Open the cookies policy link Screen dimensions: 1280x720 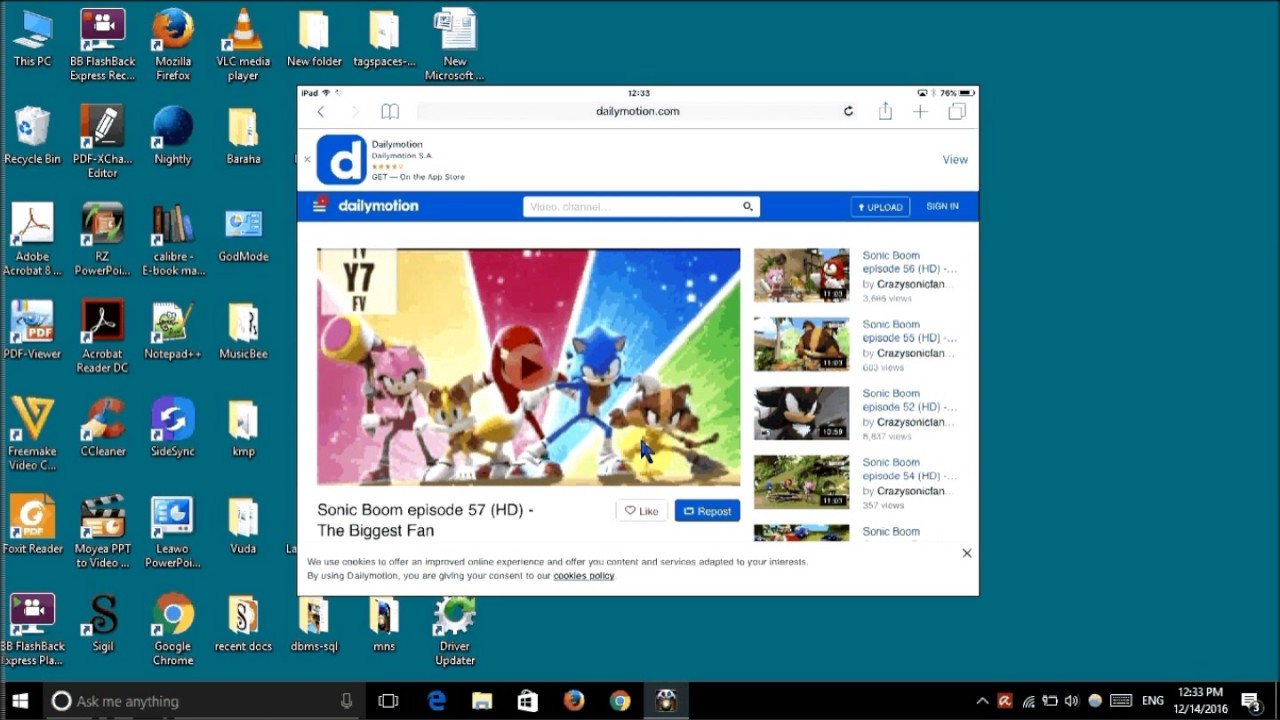pyautogui.click(x=584, y=576)
